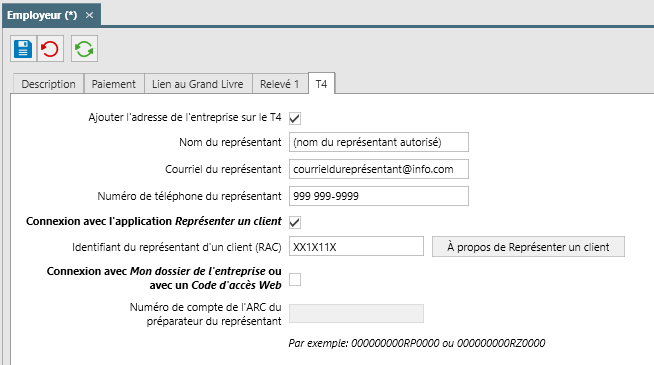
Task: Click the Identifiant du représentant (RAC) field
Action: 356,247
